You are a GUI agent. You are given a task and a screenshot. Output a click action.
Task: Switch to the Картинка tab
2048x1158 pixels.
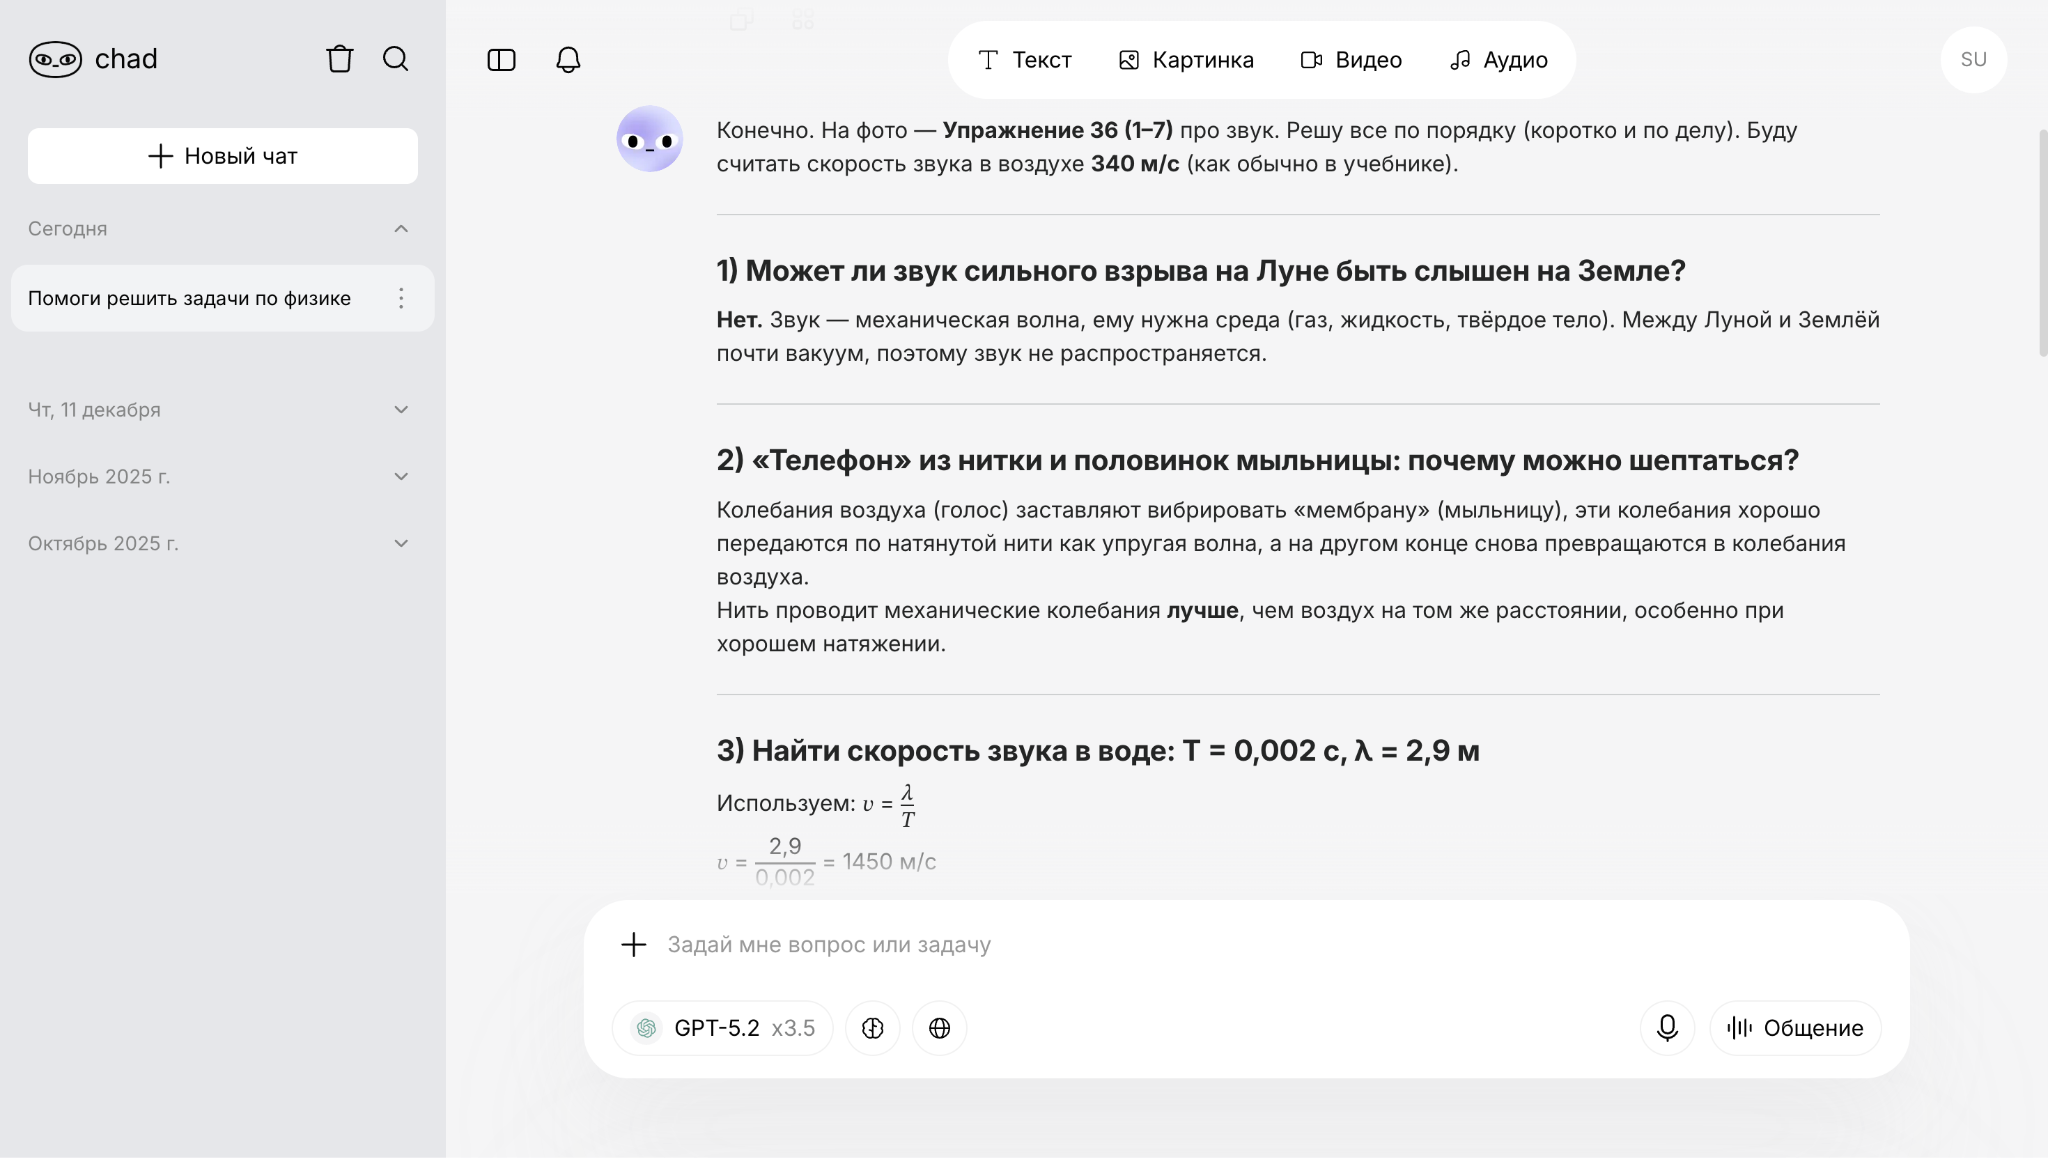pos(1185,60)
